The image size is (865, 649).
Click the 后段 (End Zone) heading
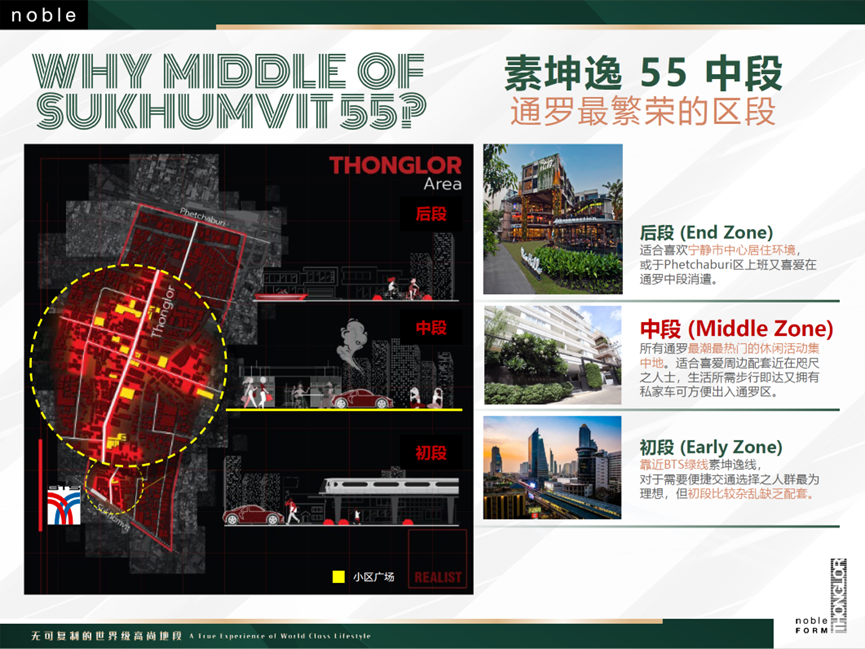pyautogui.click(x=706, y=232)
